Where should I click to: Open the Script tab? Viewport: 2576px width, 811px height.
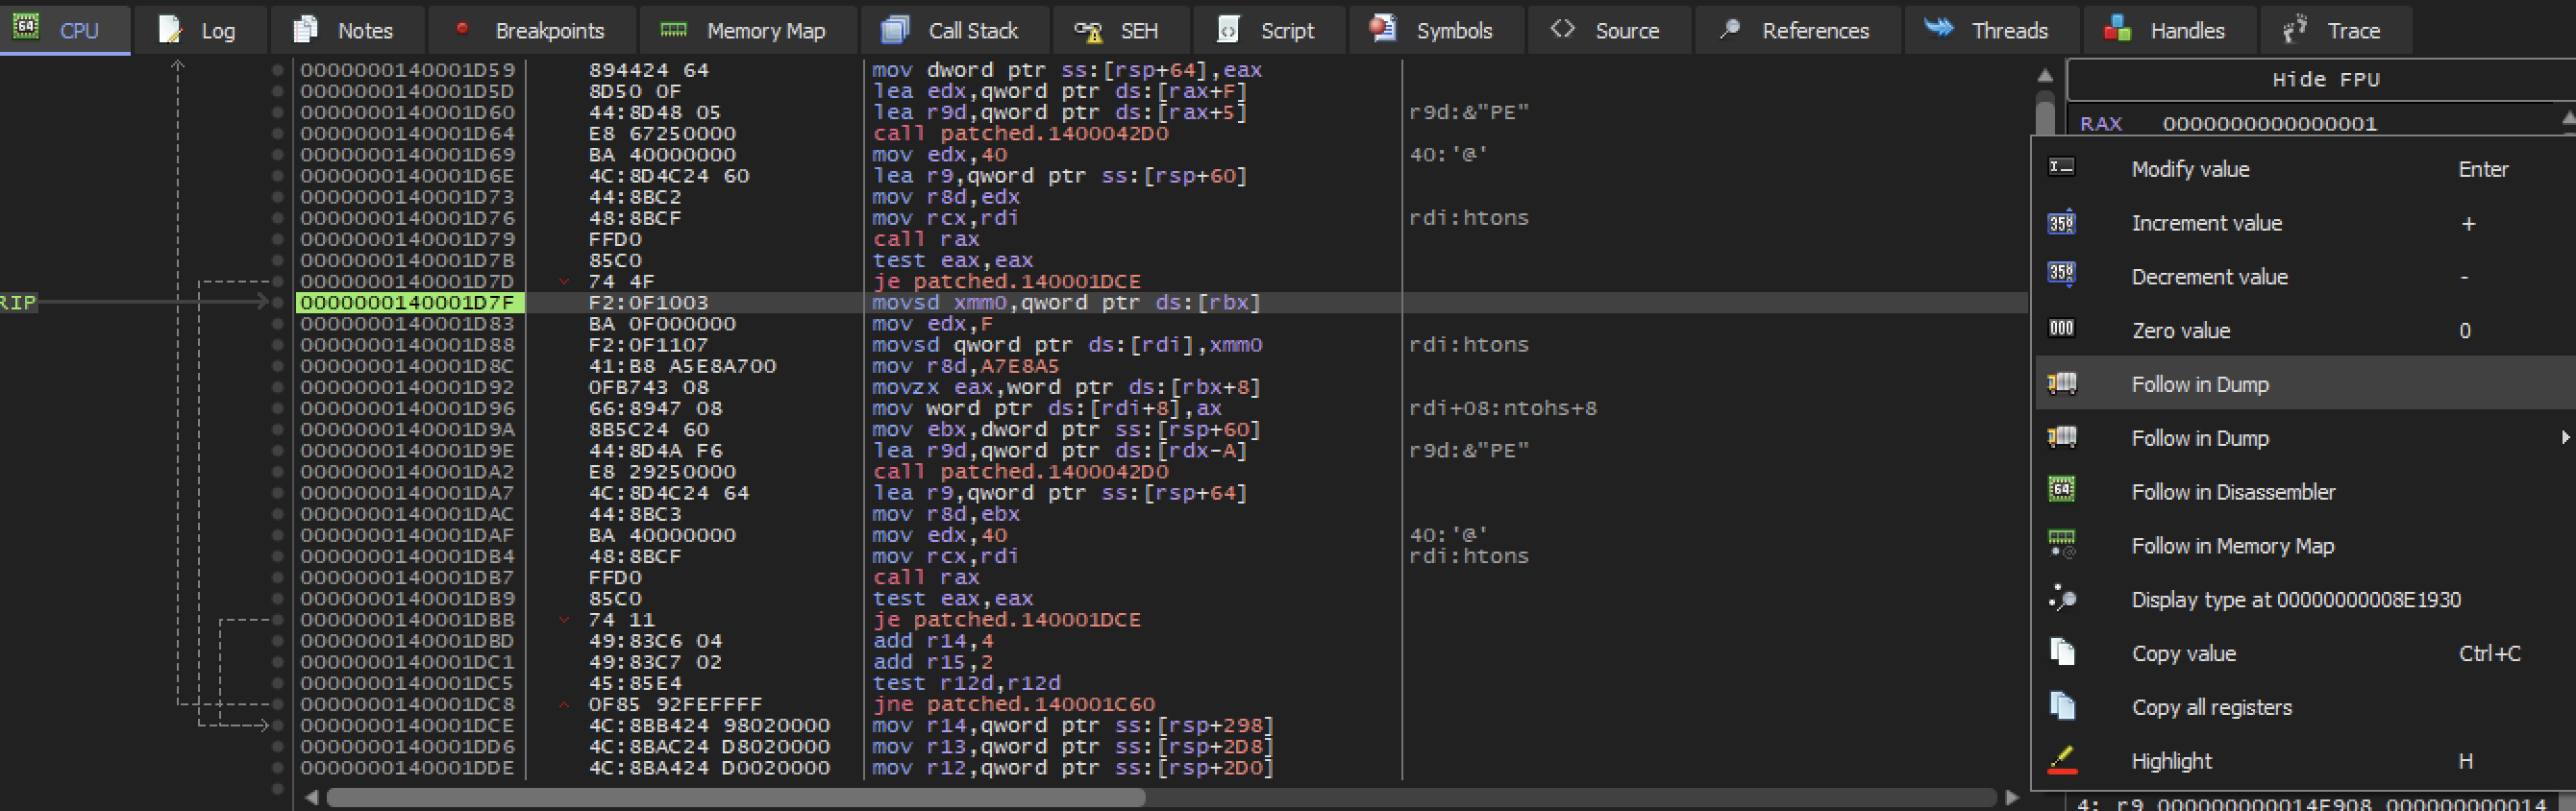(1269, 30)
